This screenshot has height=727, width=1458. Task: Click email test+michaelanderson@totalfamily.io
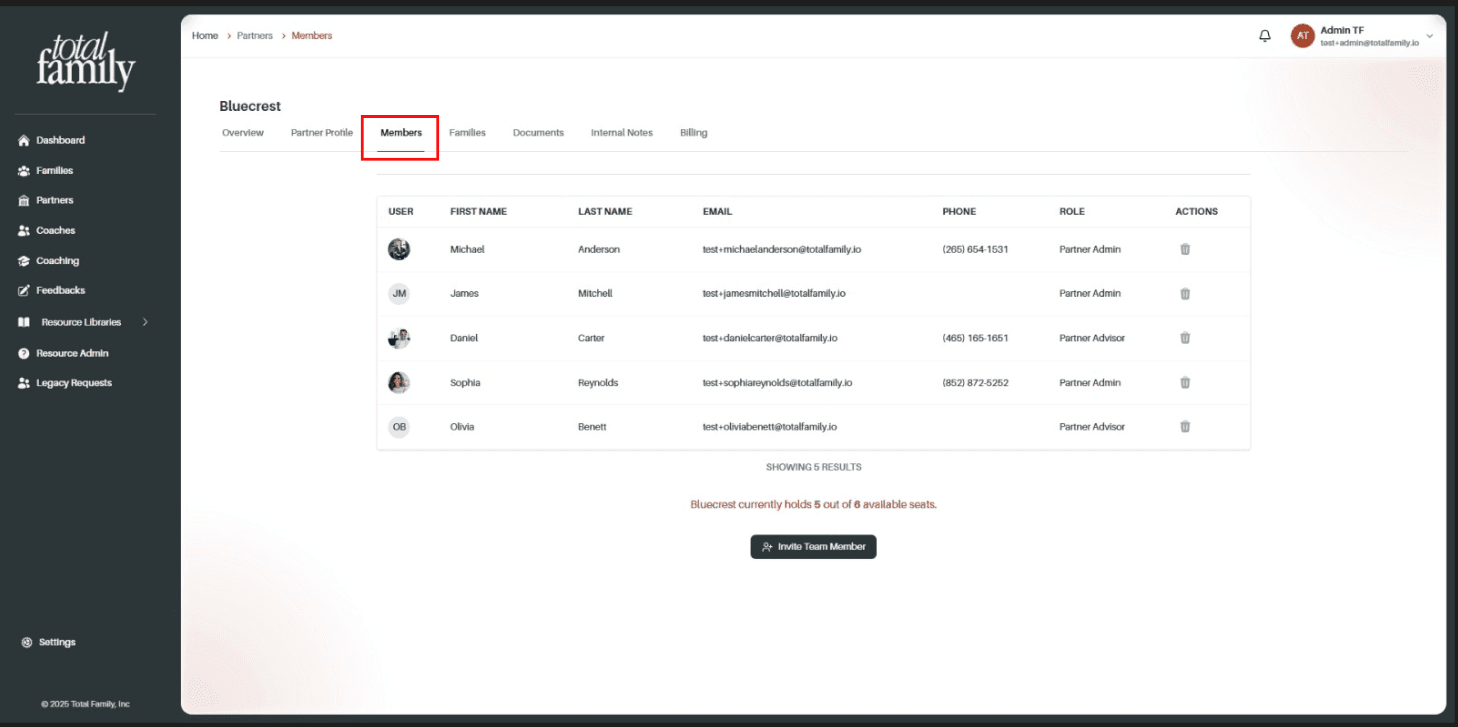pyautogui.click(x=782, y=249)
